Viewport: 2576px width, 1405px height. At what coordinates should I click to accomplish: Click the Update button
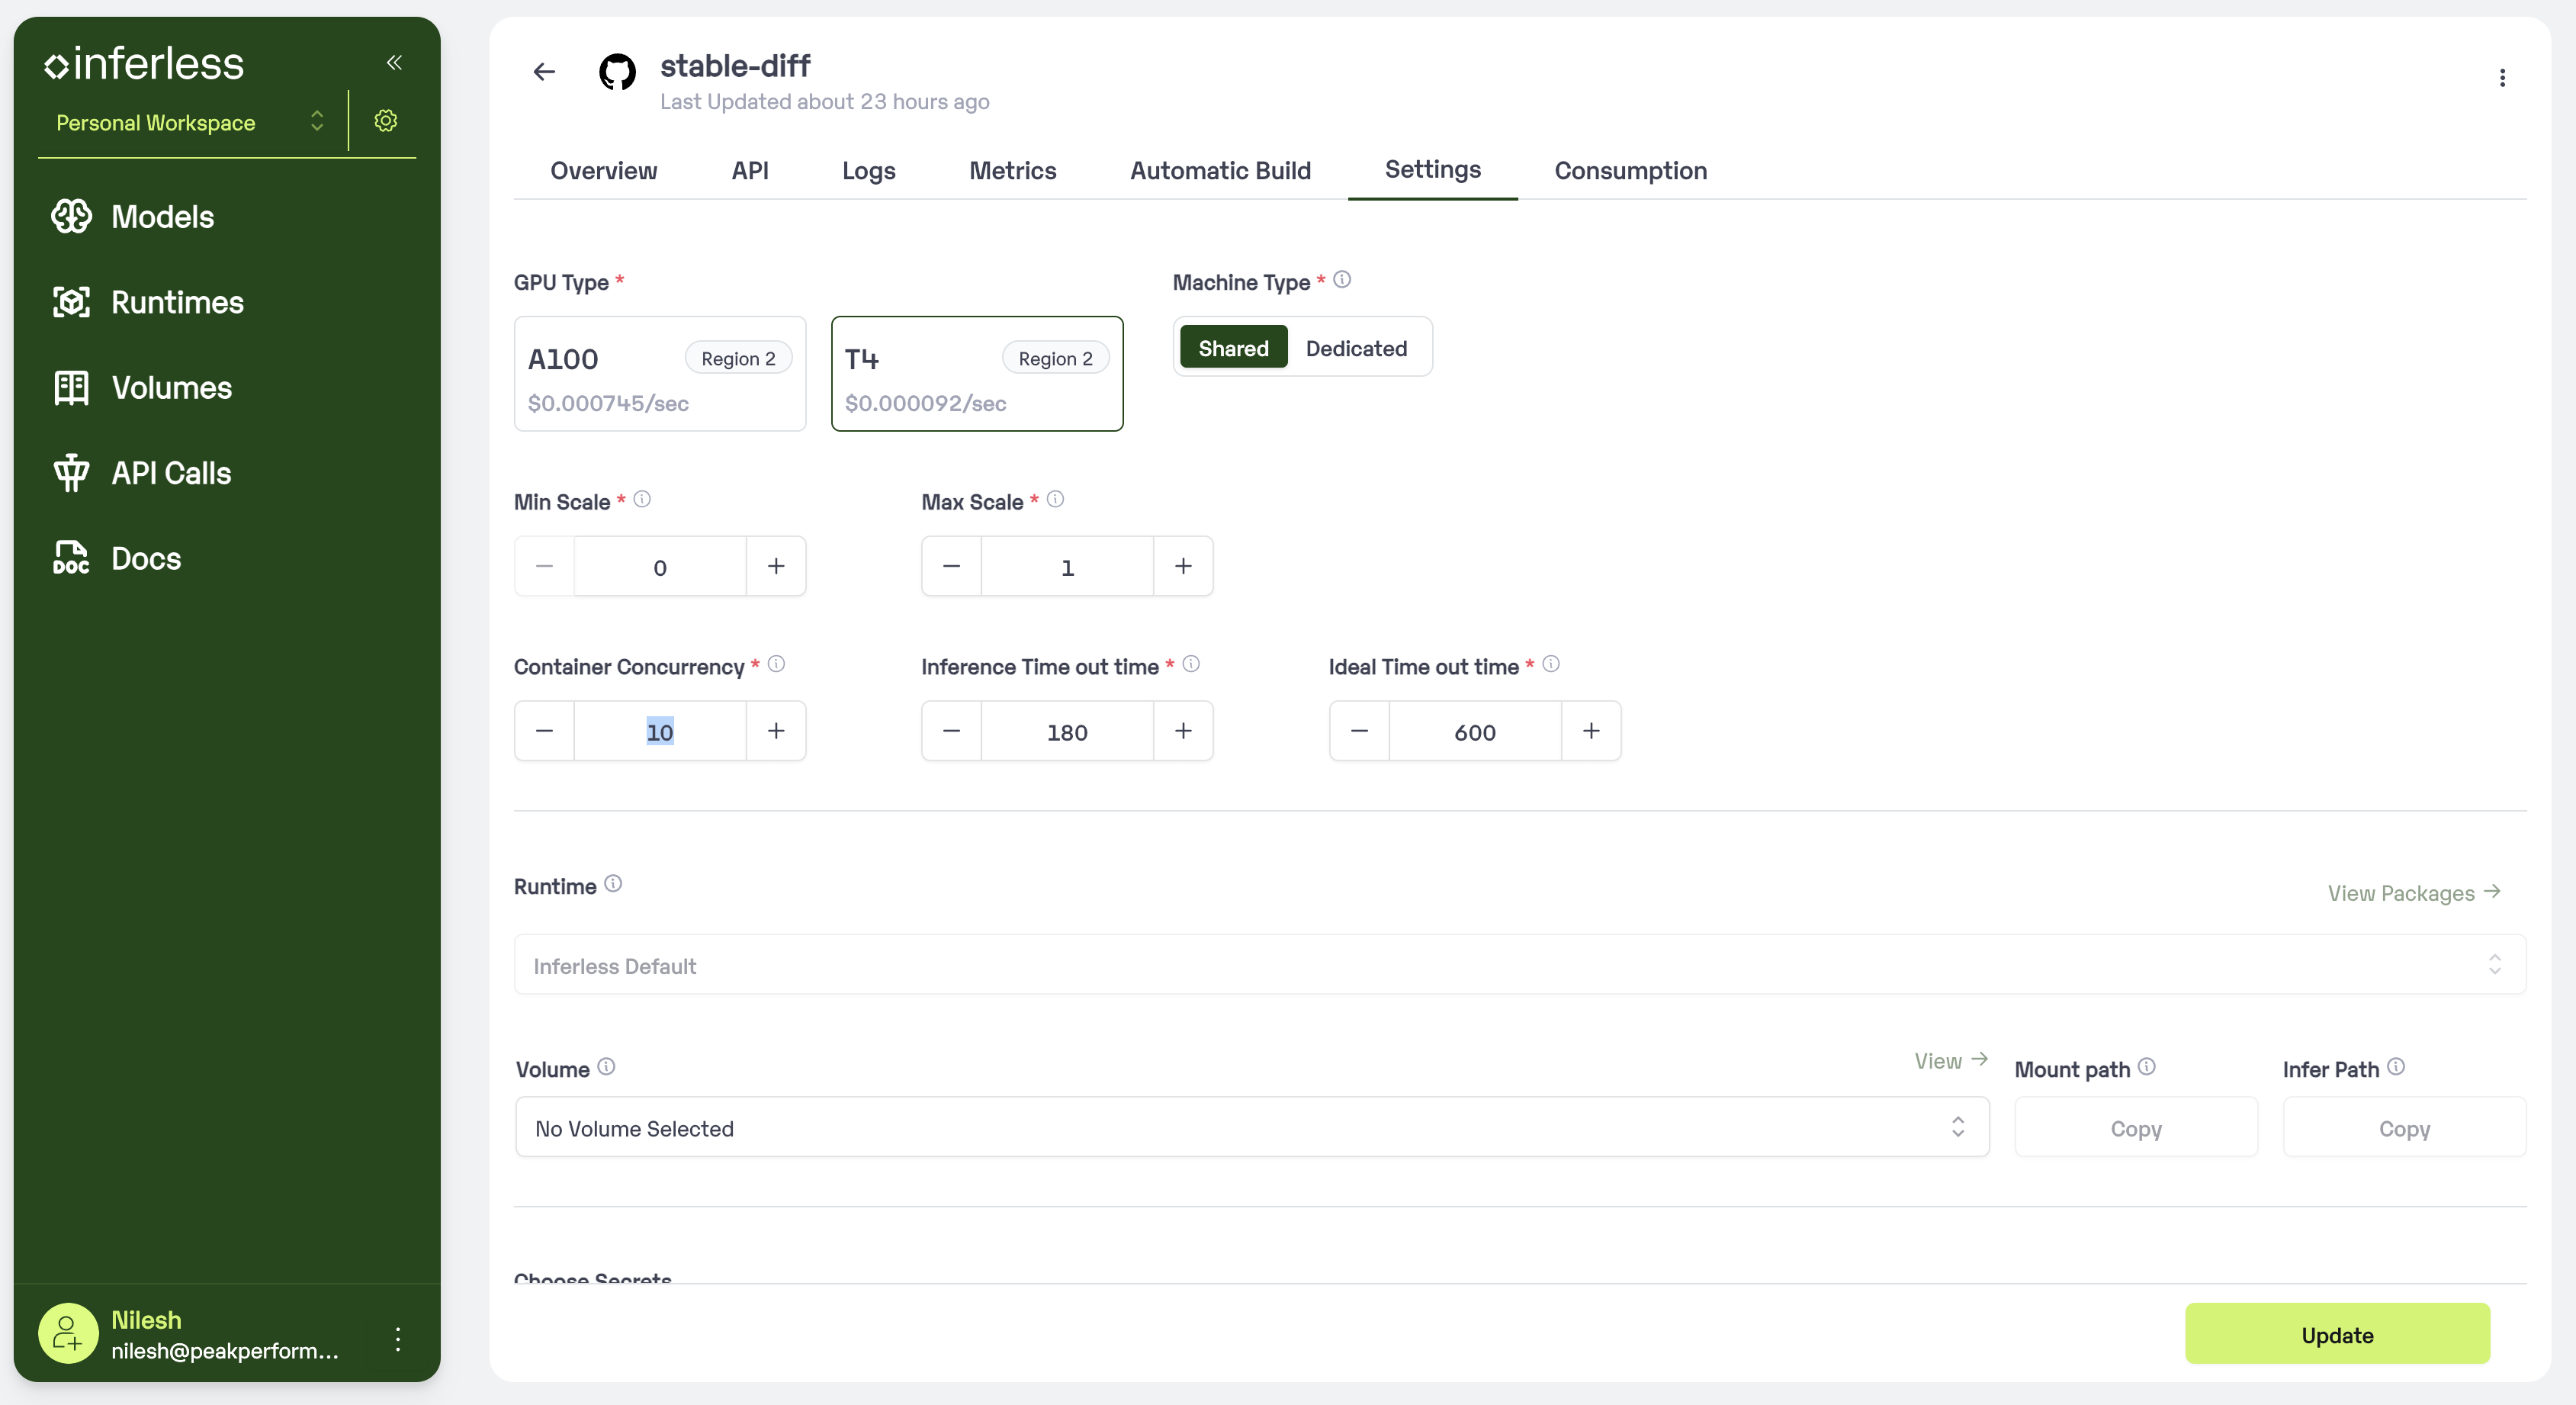(2336, 1334)
